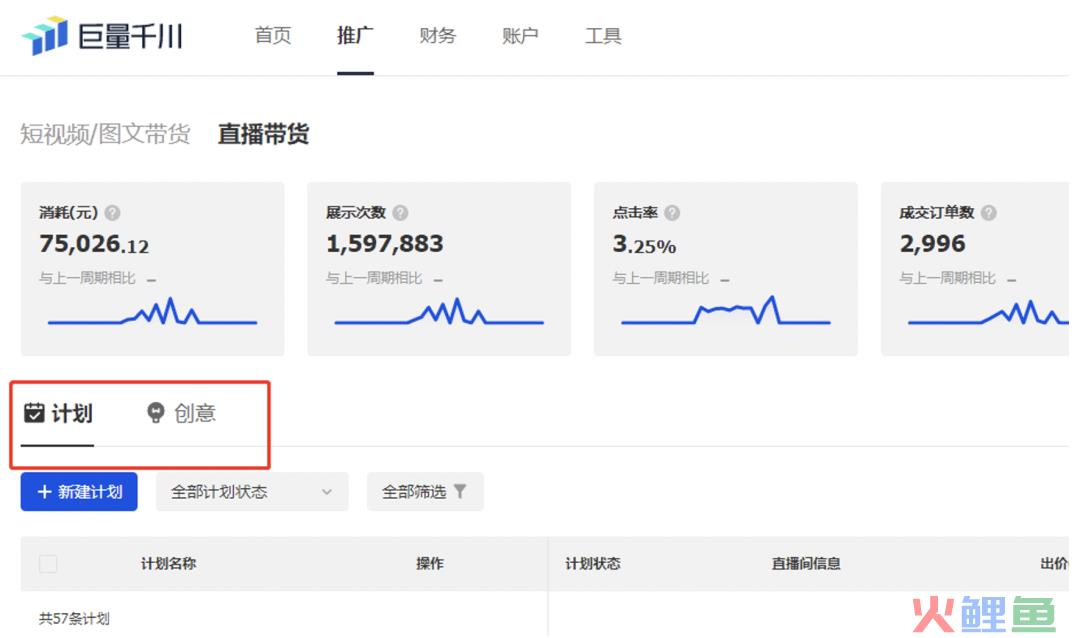
Task: Toggle the select-all checkbox in table header
Action: point(48,564)
